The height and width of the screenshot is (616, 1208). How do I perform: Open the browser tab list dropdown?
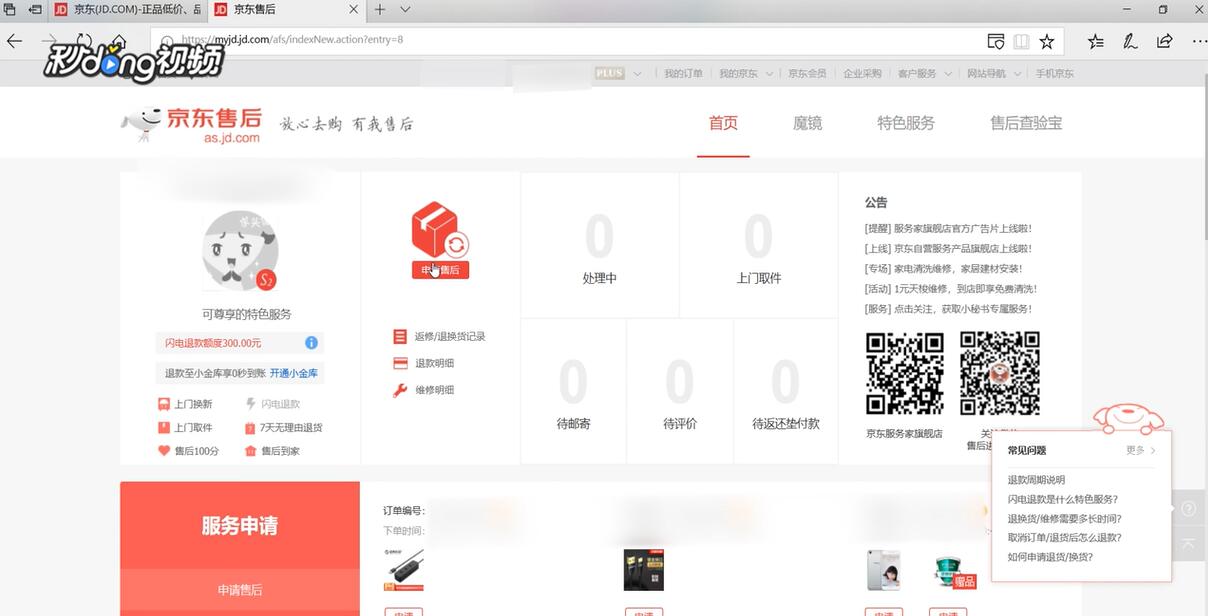point(405,9)
